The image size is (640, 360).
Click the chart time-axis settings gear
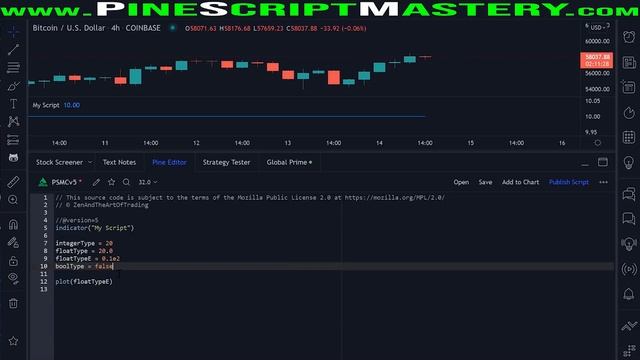[598, 143]
